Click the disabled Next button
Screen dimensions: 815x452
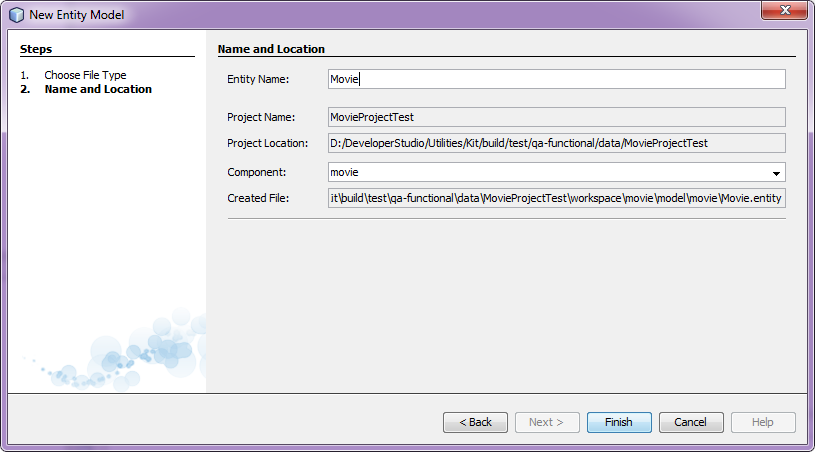[547, 422]
